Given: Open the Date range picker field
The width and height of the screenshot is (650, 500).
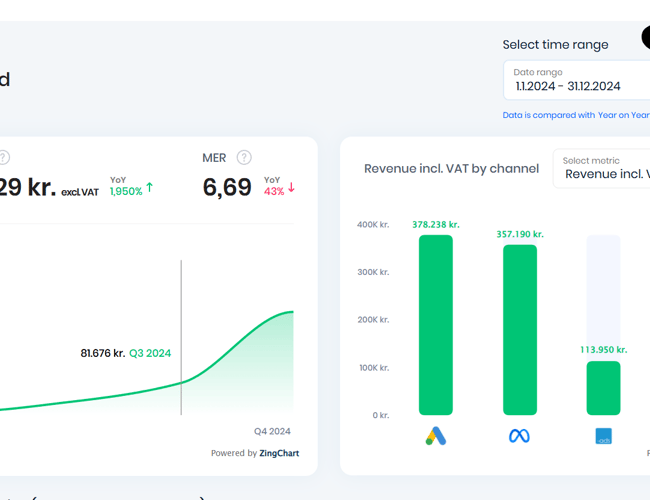Looking at the screenshot, I should tap(578, 80).
